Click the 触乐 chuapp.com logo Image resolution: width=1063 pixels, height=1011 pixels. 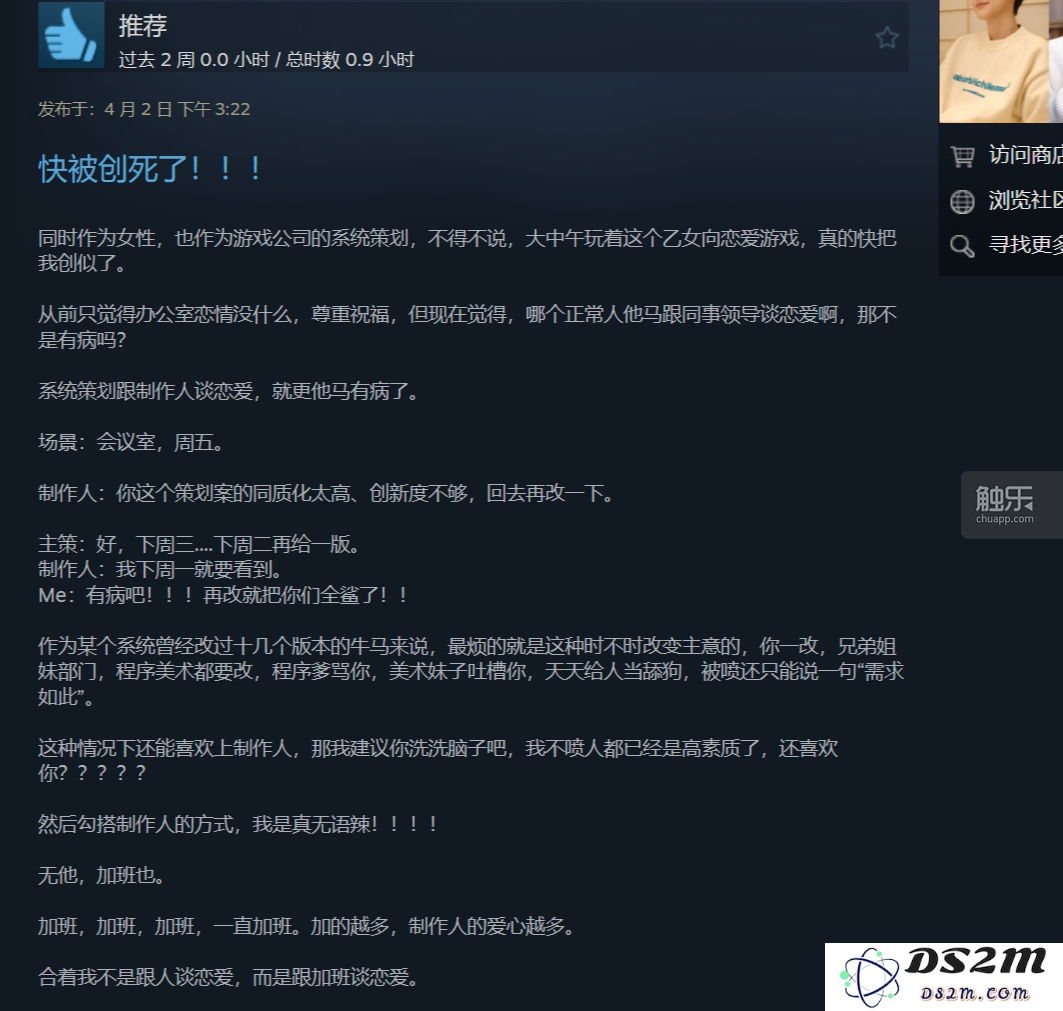1005,504
